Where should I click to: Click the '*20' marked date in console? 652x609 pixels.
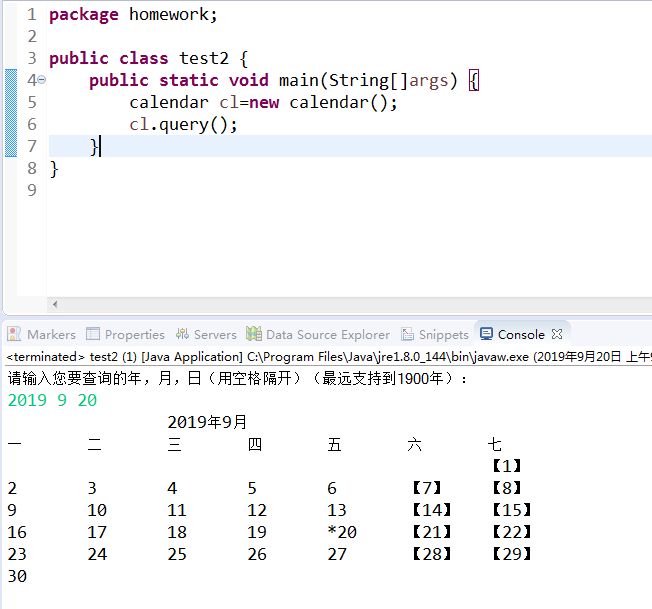(x=342, y=532)
